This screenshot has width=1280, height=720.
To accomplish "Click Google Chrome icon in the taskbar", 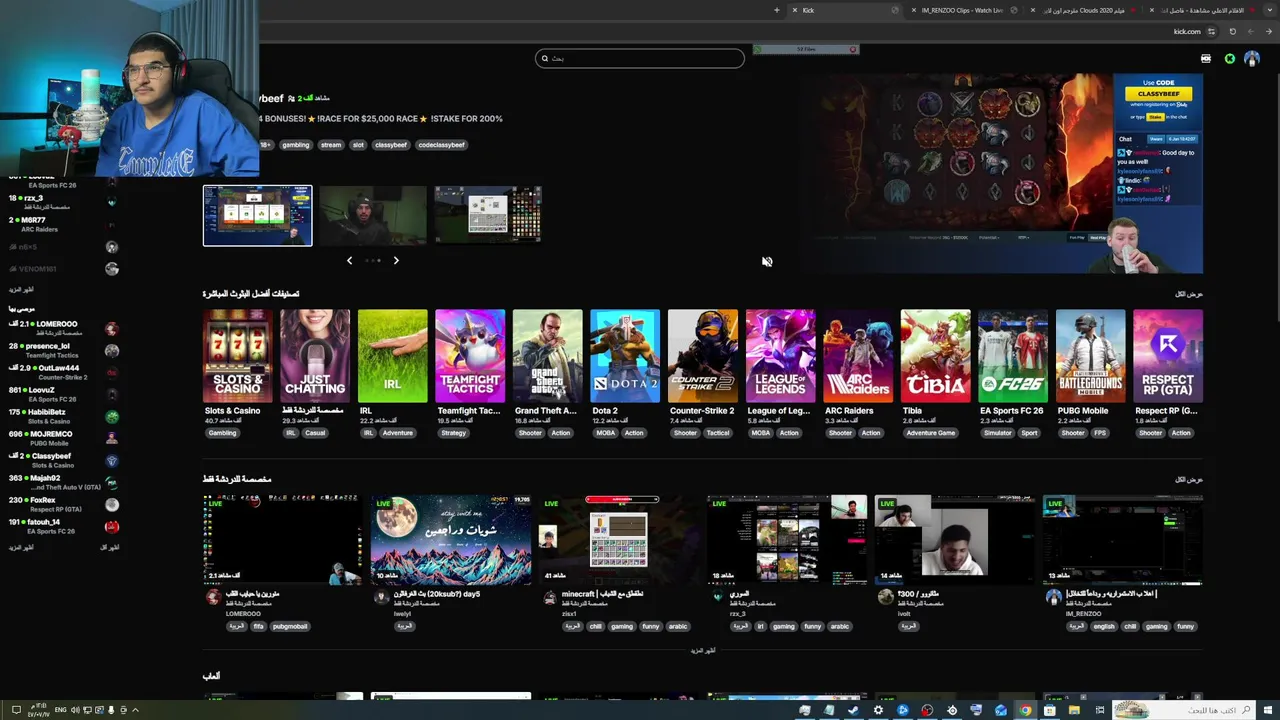I will coord(1025,710).
